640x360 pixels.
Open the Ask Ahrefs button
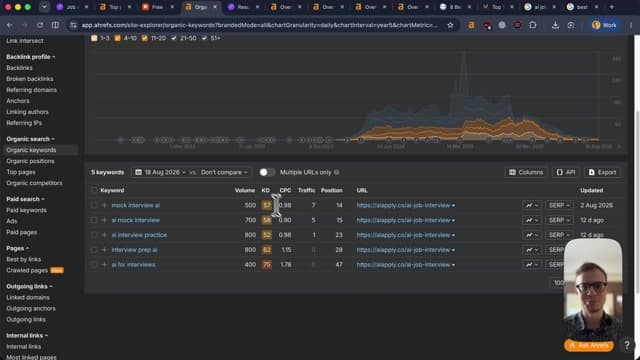point(589,345)
